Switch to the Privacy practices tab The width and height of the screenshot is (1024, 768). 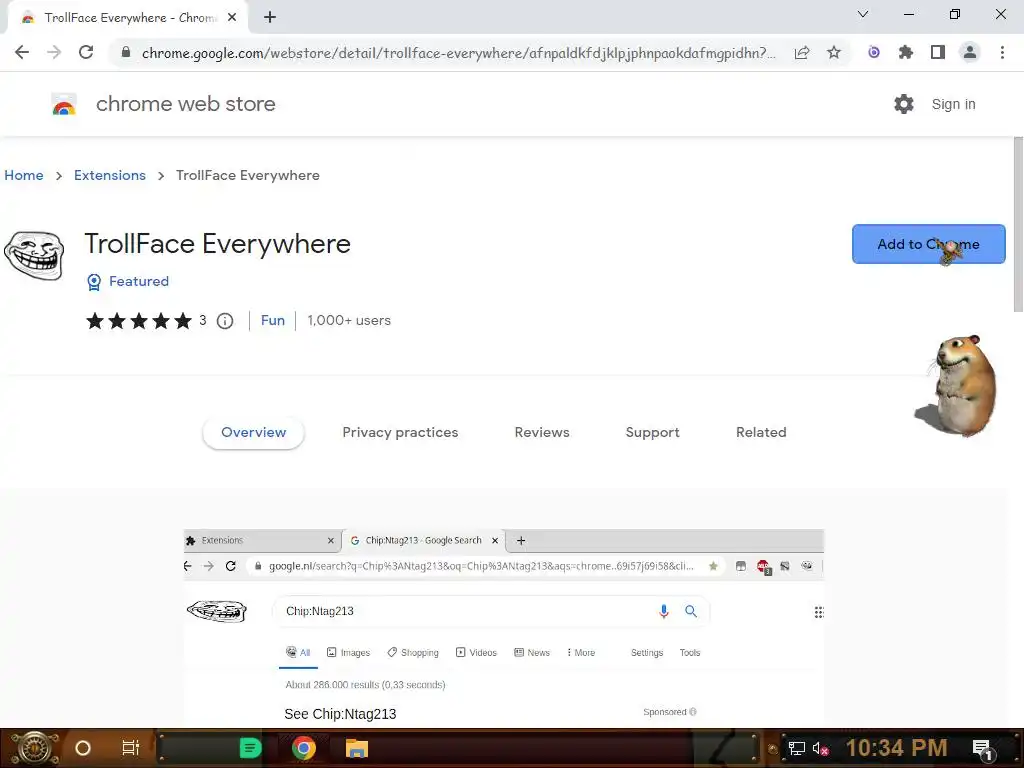[x=400, y=432]
